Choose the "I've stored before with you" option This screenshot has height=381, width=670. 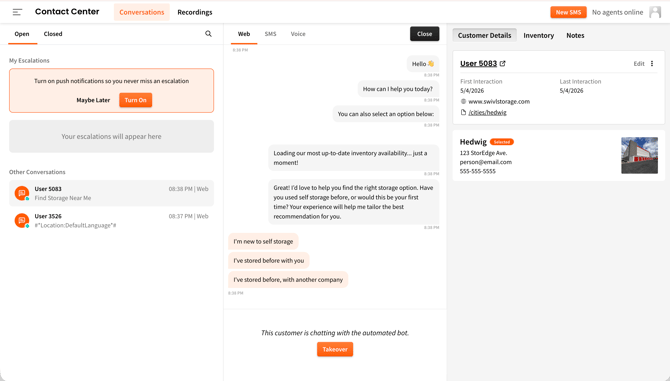point(269,261)
